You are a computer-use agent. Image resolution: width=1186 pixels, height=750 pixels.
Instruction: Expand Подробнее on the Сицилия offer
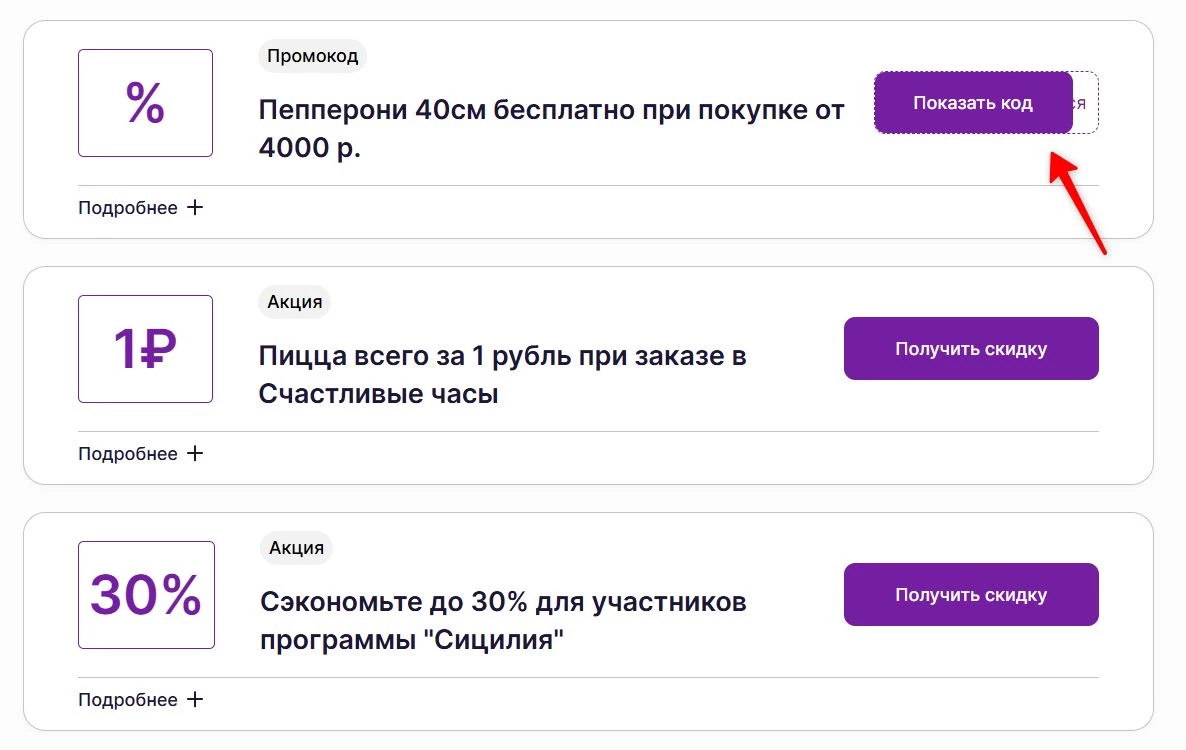click(129, 699)
